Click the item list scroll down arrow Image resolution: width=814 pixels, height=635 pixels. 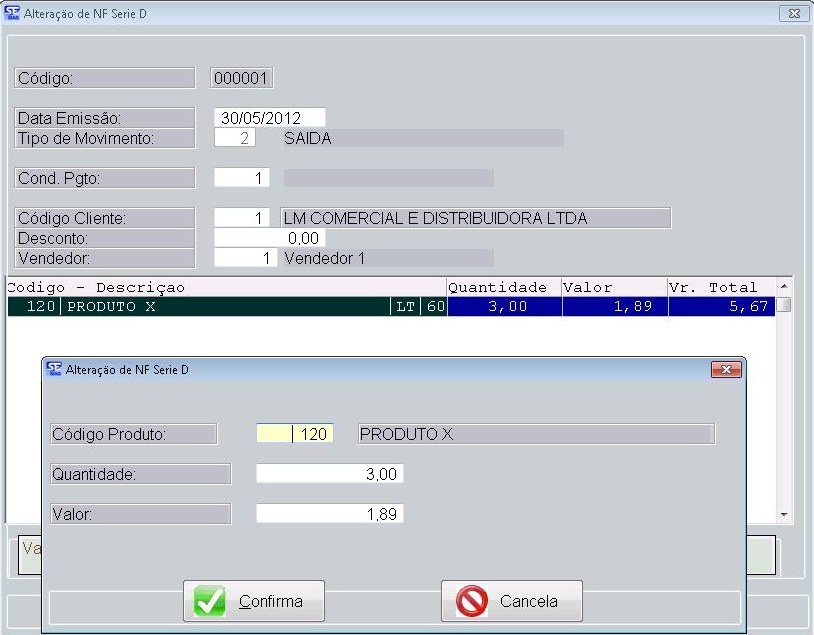tap(784, 514)
